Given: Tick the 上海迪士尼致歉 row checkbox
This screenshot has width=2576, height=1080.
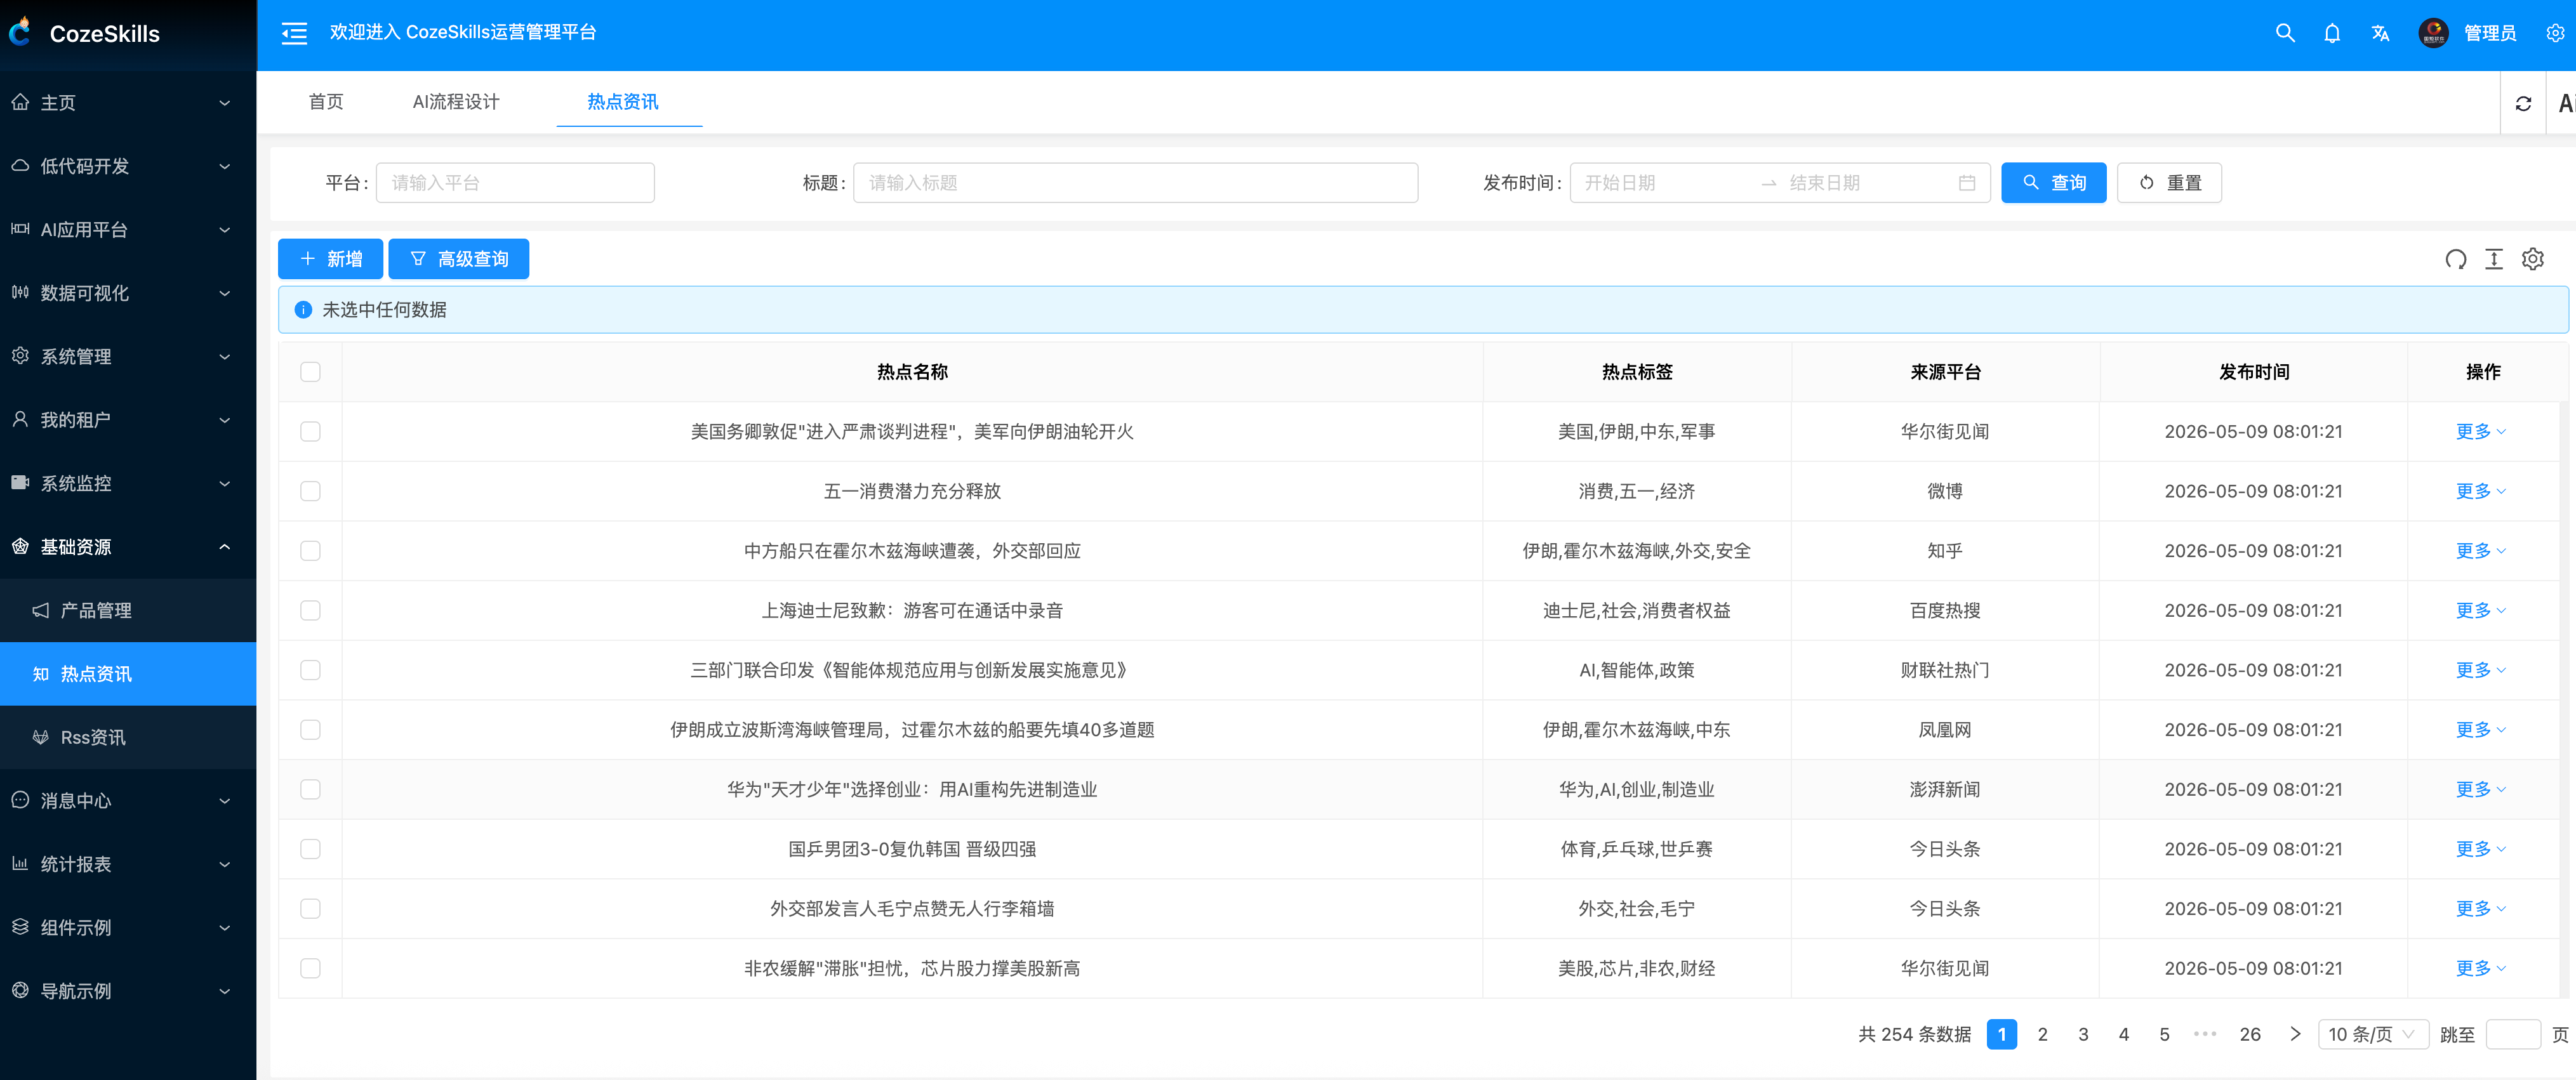Looking at the screenshot, I should tap(310, 610).
